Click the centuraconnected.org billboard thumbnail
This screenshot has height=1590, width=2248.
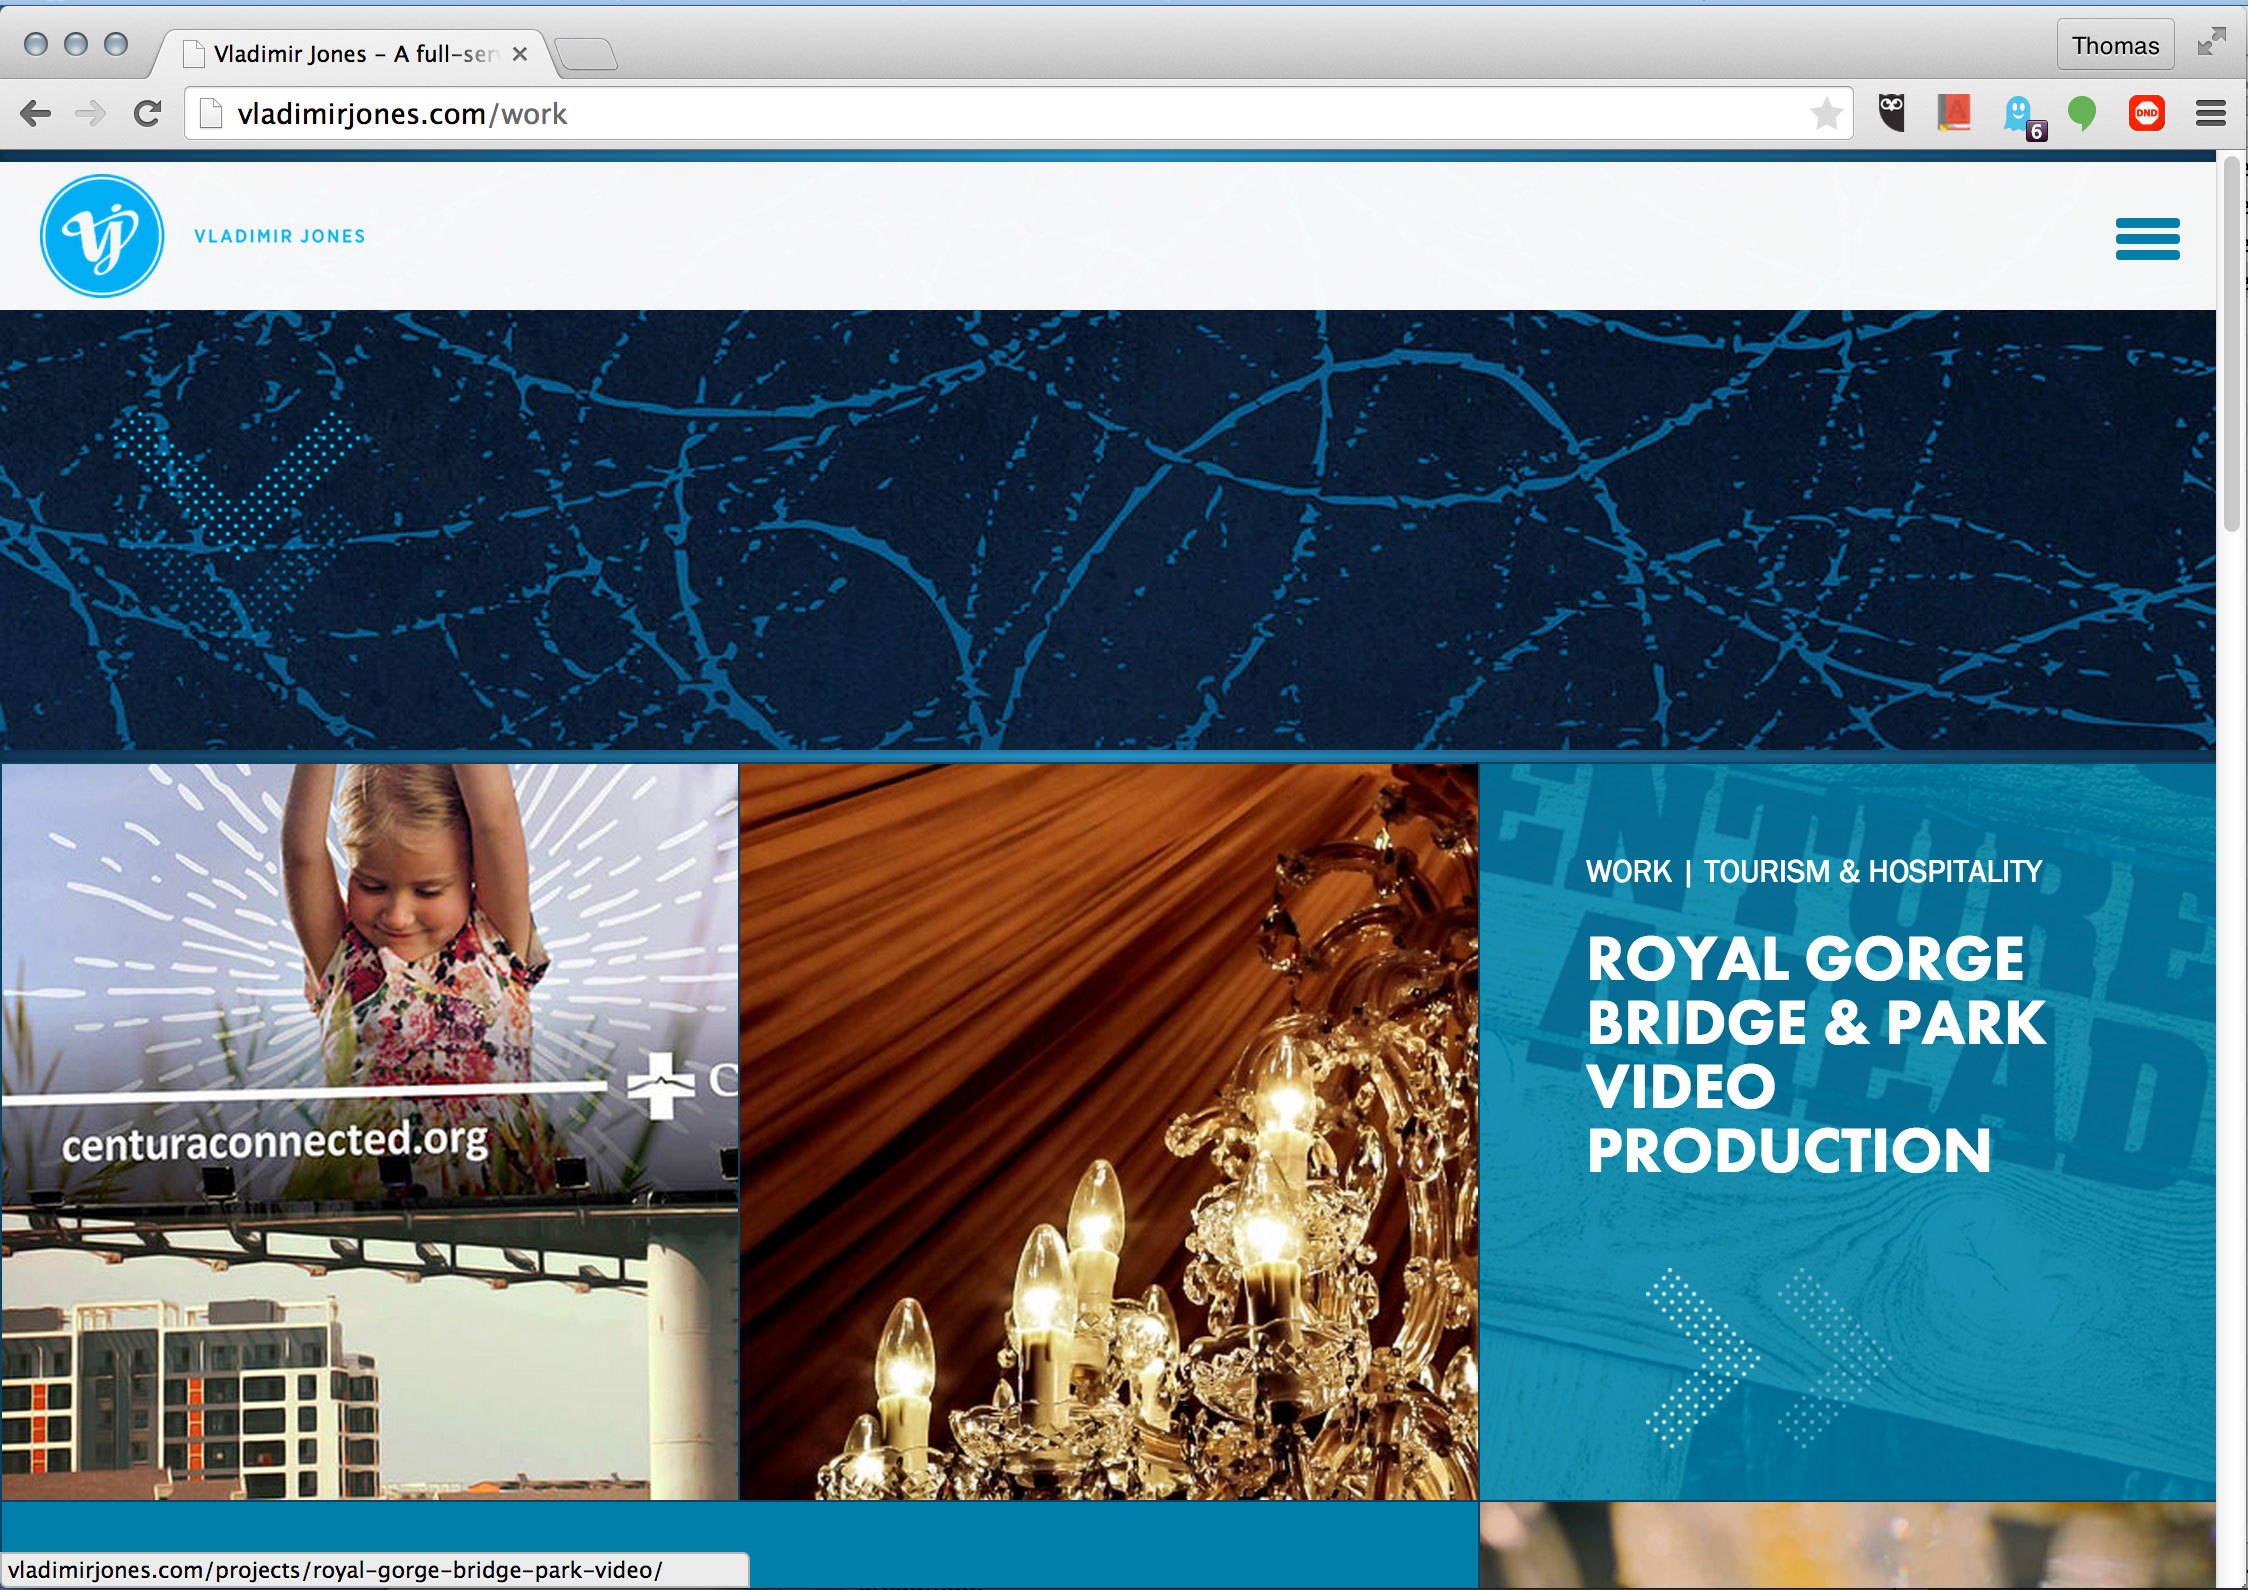pyautogui.click(x=370, y=1131)
